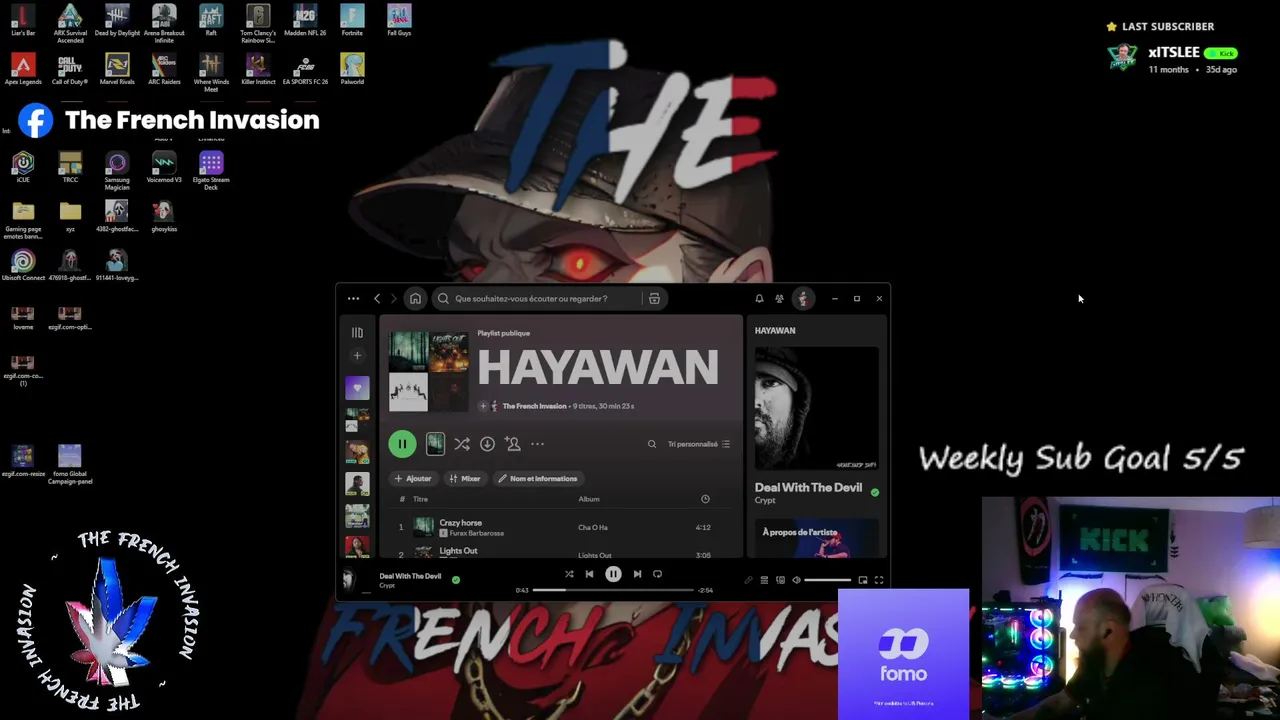Viewport: 1280px width, 720px height.
Task: Open Deal With The Devil in right panel
Action: point(808,487)
